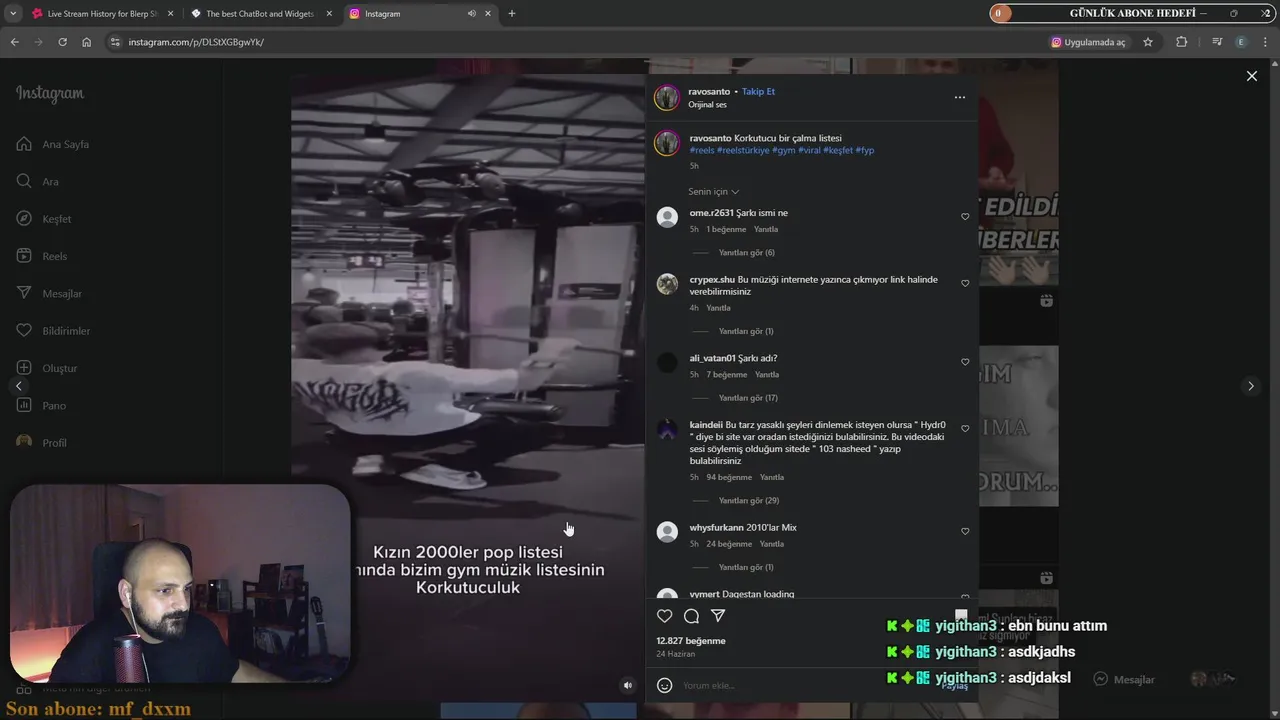Image resolution: width=1280 pixels, height=720 pixels.
Task: Go to next post arrow
Action: (1250, 386)
